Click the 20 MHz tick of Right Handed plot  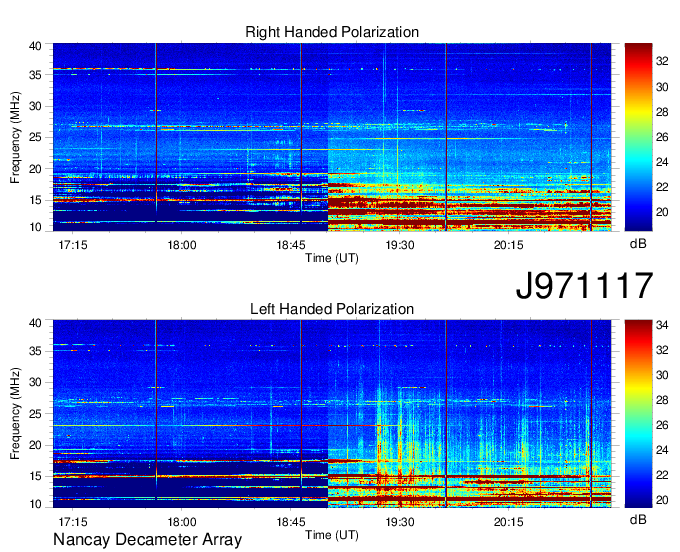[x=35, y=169]
